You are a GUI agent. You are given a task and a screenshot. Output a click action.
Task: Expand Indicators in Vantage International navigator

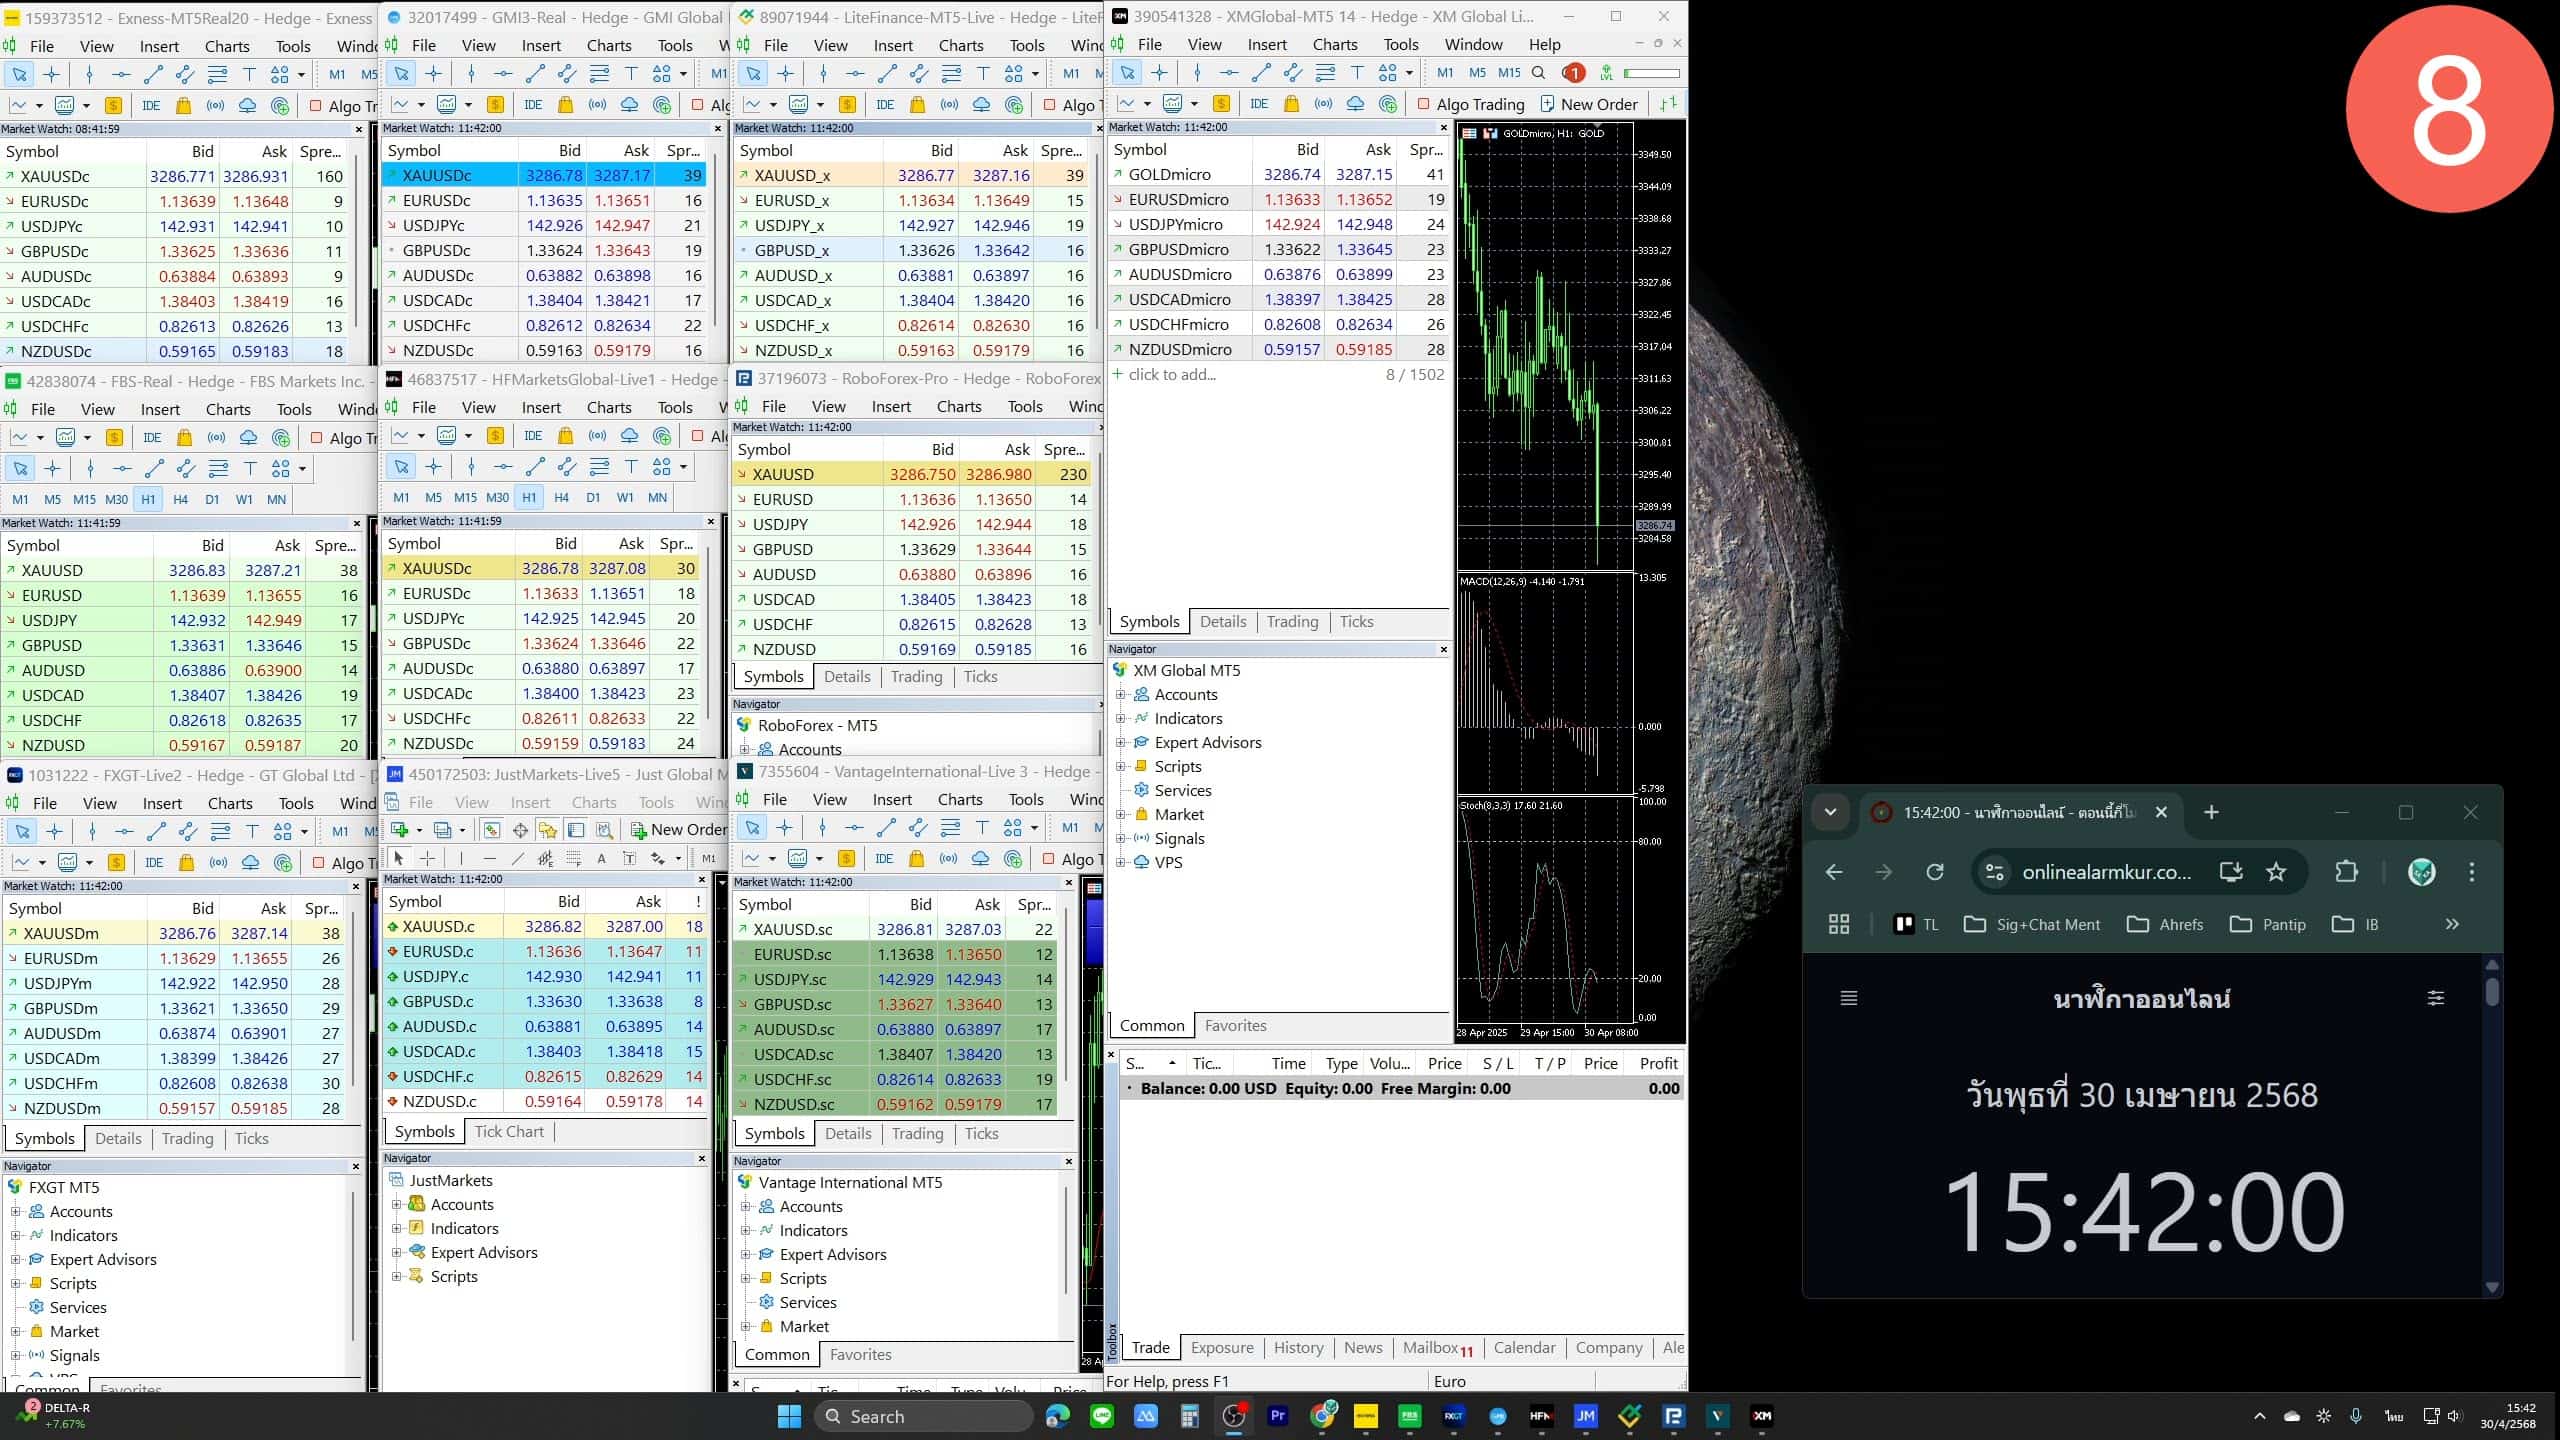click(746, 1231)
